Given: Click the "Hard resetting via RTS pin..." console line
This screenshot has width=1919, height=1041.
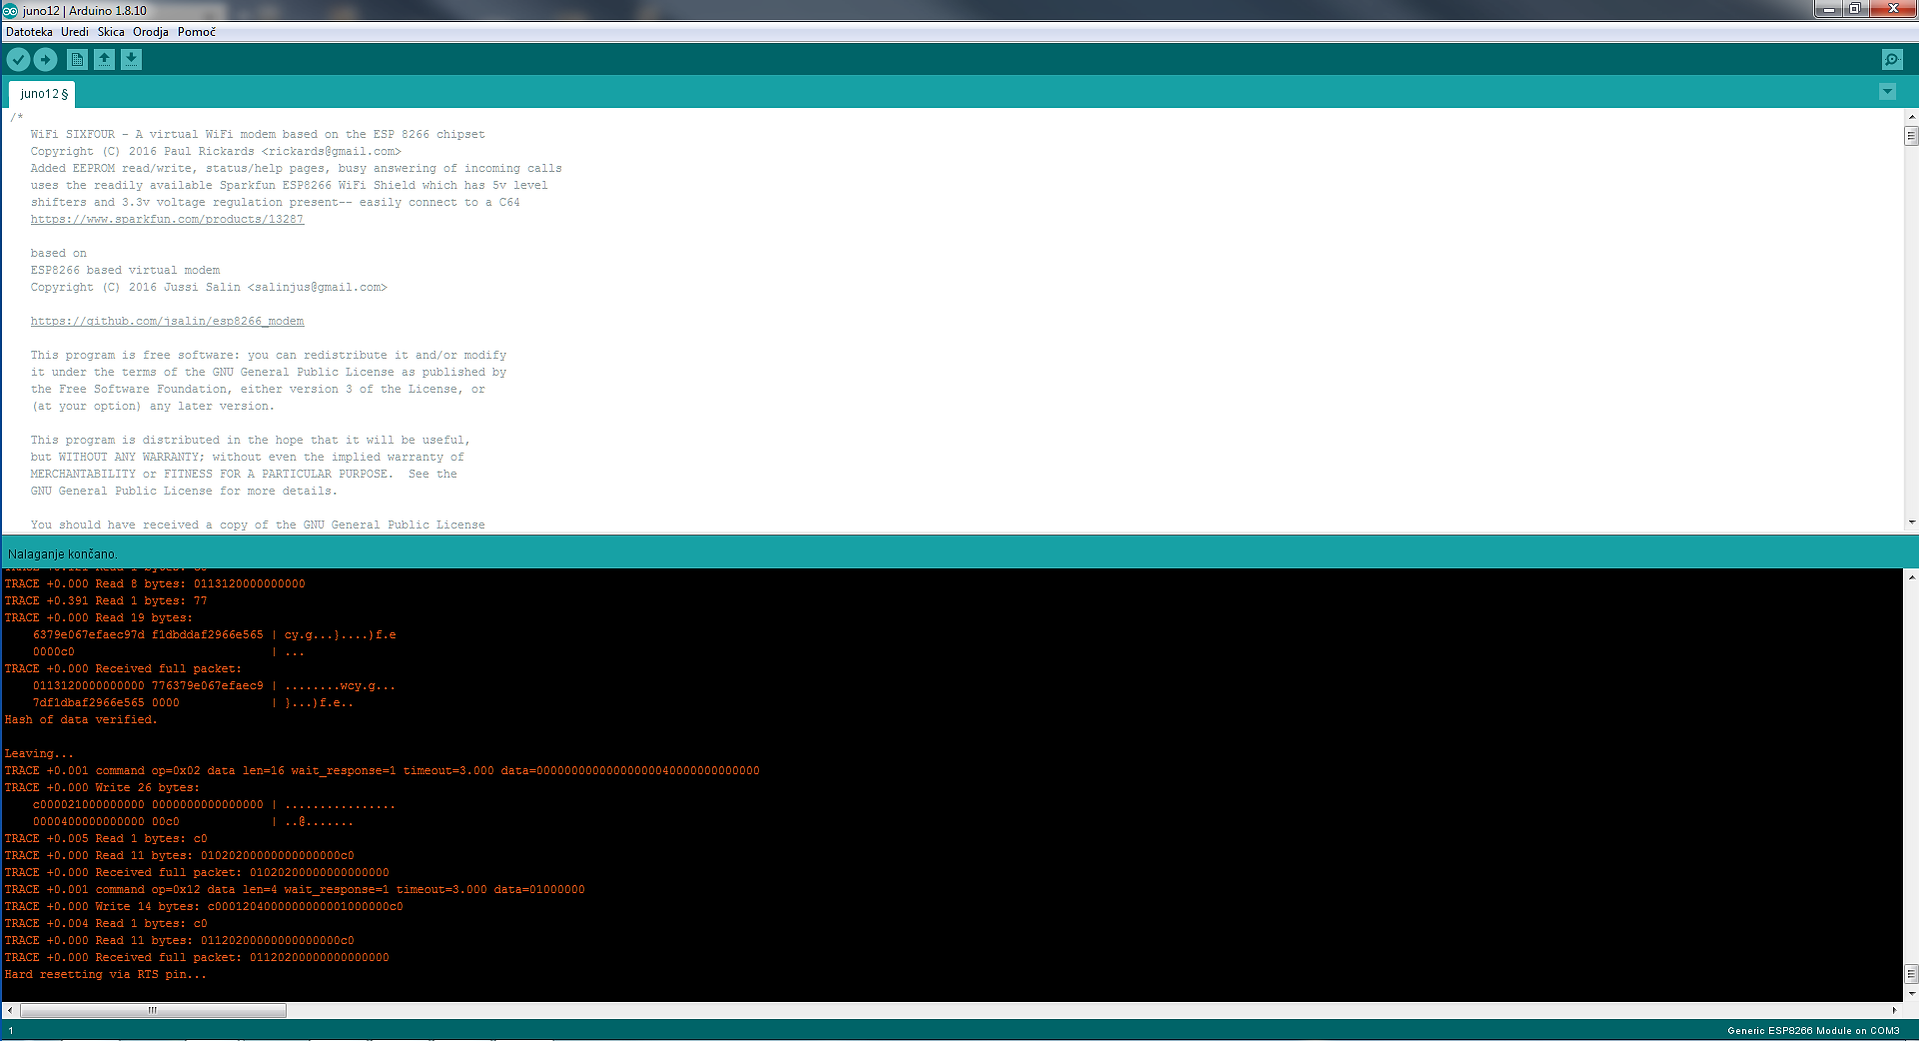Looking at the screenshot, I should pos(105,974).
